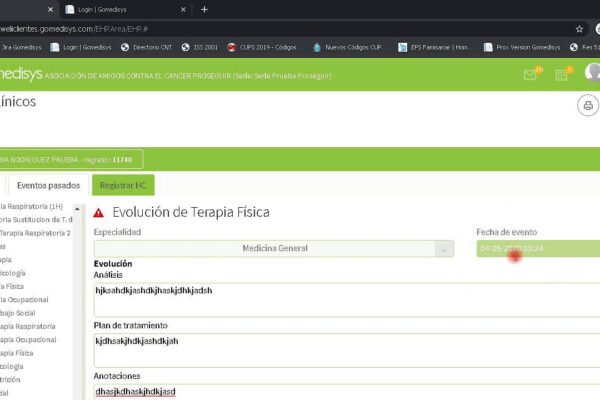Click the sidebar scroll up arrow

77,209
